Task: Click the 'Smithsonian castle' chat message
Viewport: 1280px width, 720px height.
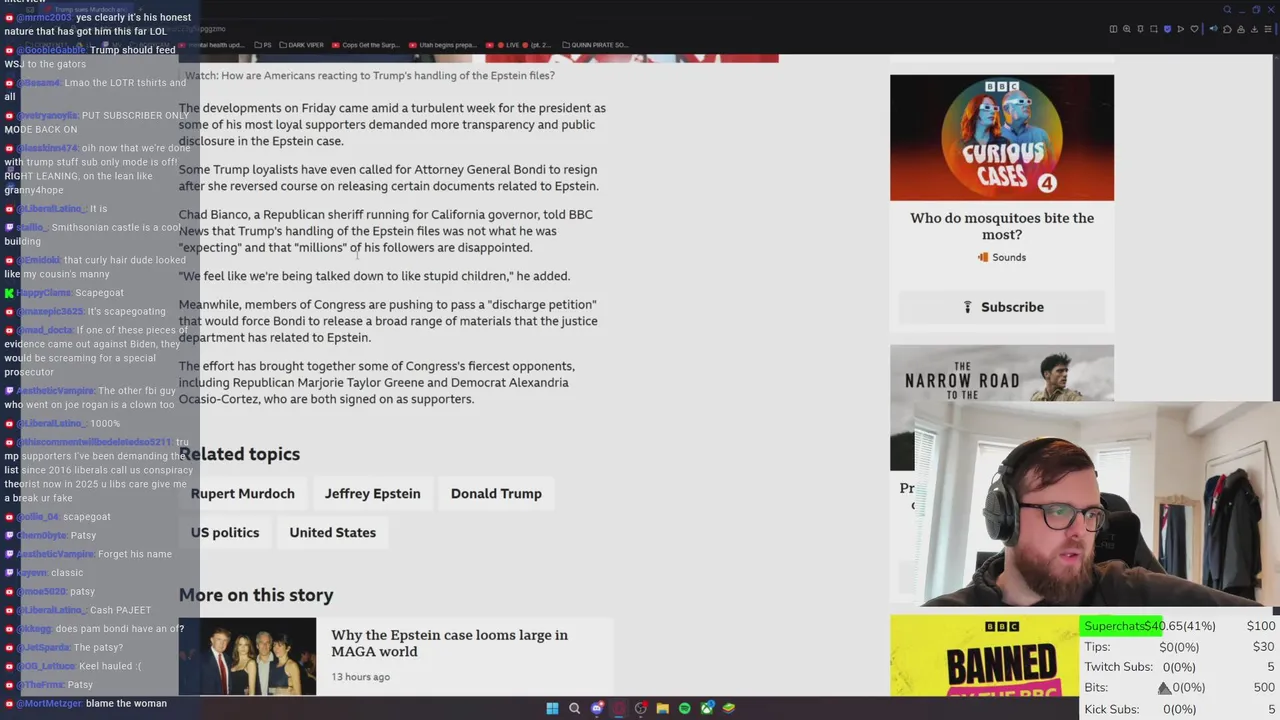Action: (94, 234)
